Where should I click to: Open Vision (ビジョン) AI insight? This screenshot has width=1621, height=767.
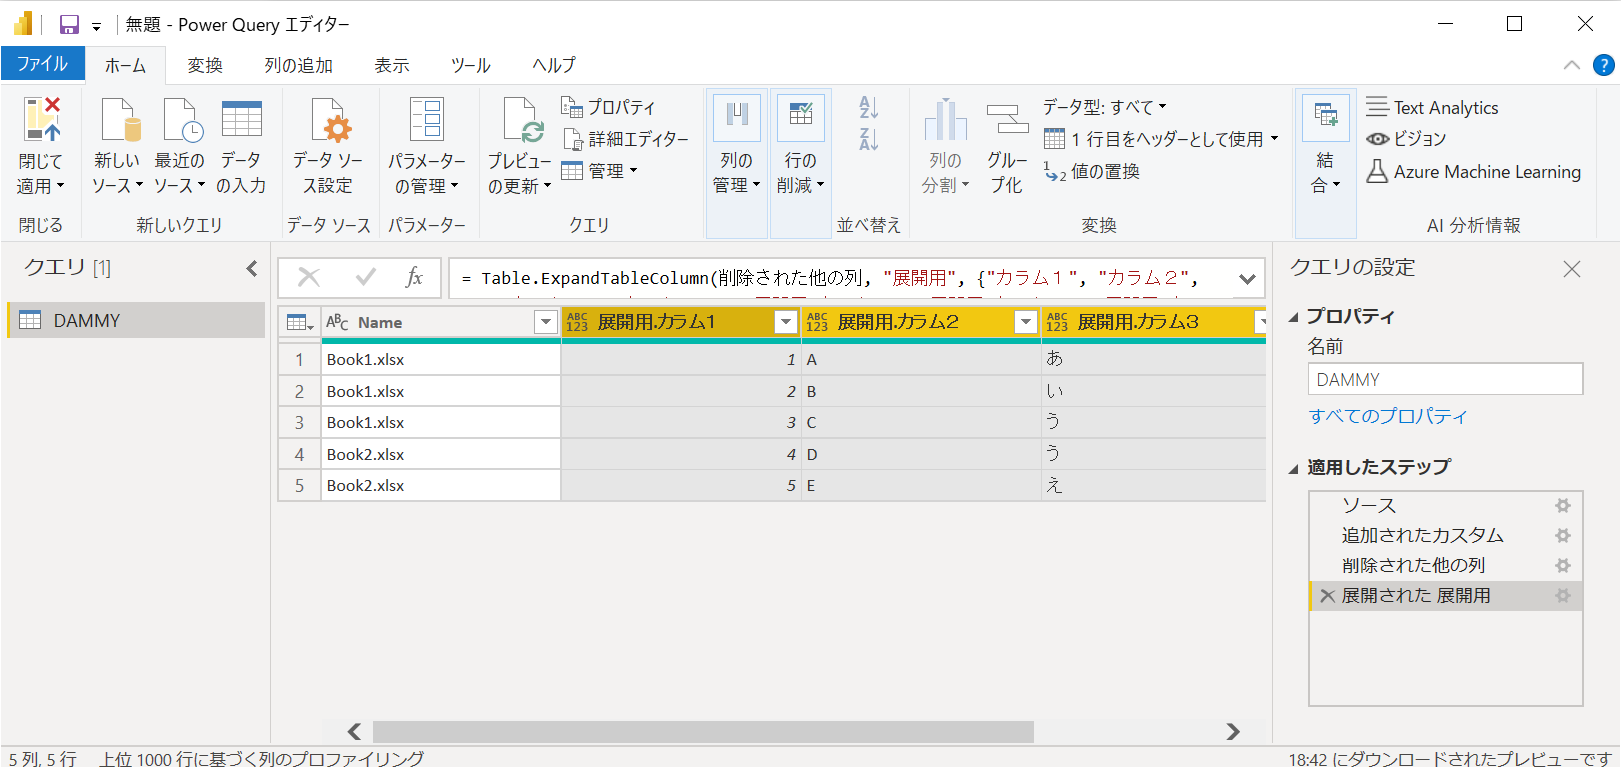pyautogui.click(x=1406, y=139)
